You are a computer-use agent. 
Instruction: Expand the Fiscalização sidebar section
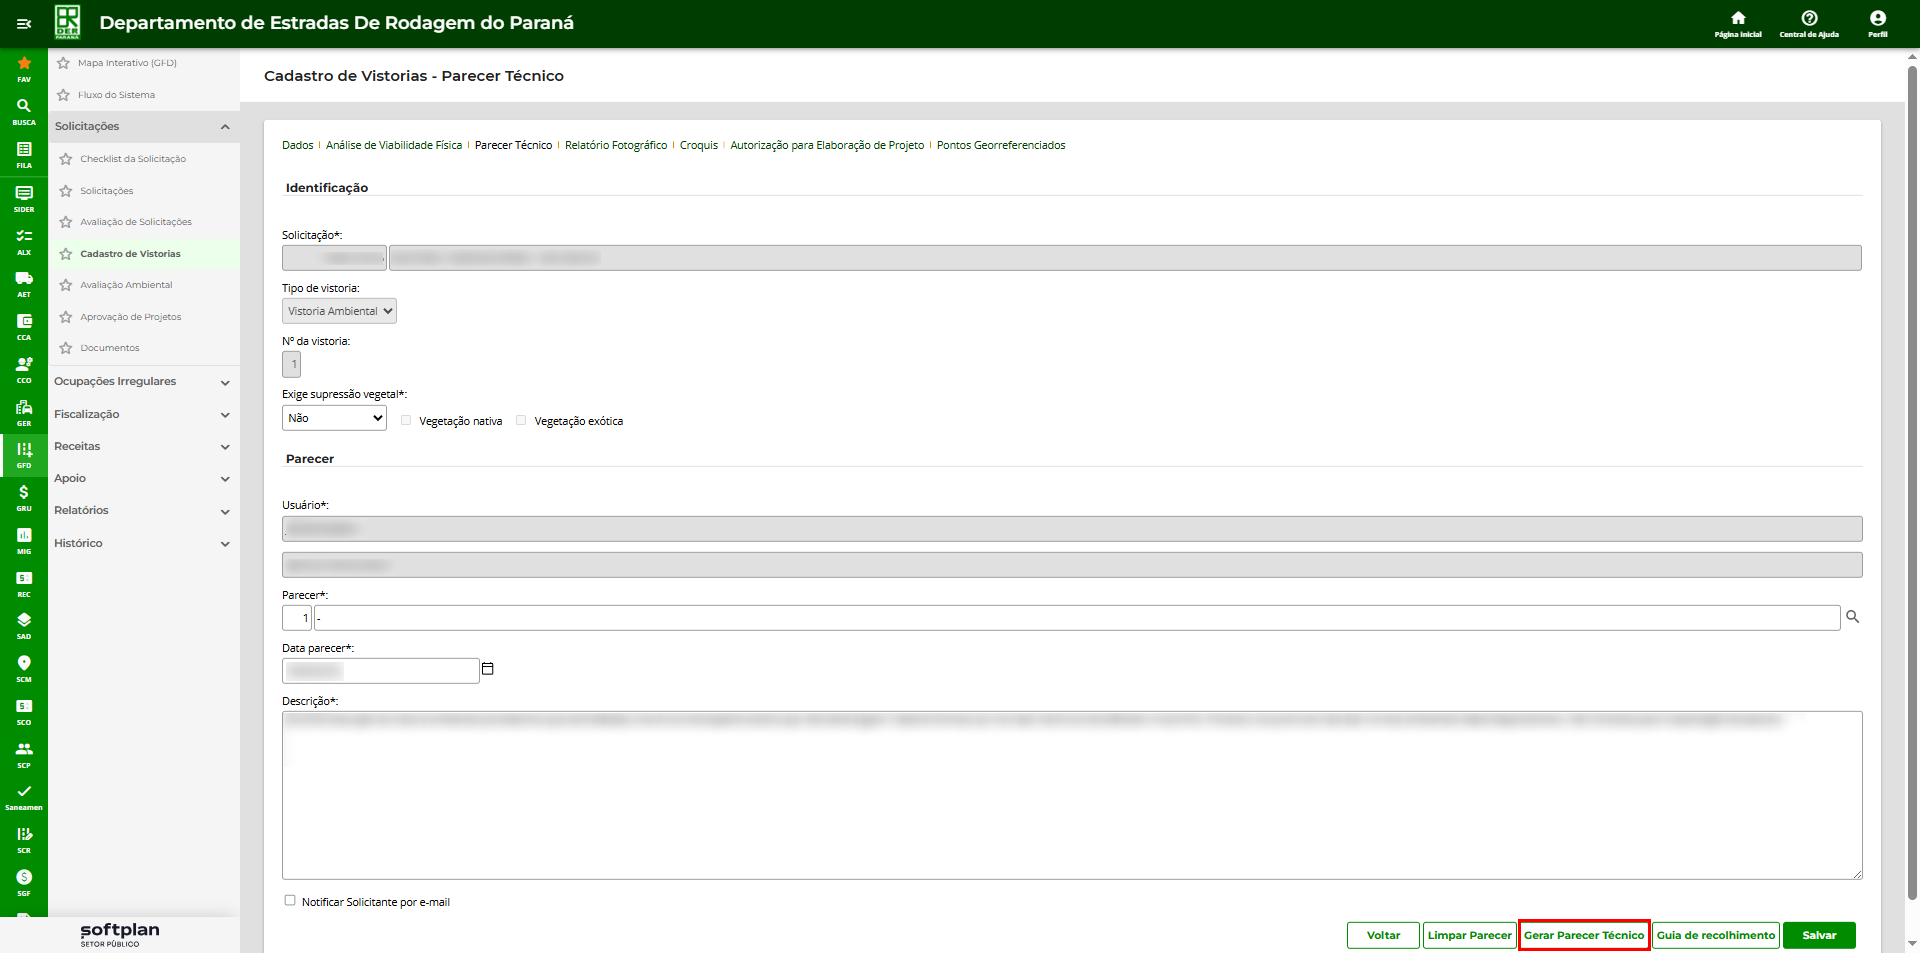(x=142, y=414)
